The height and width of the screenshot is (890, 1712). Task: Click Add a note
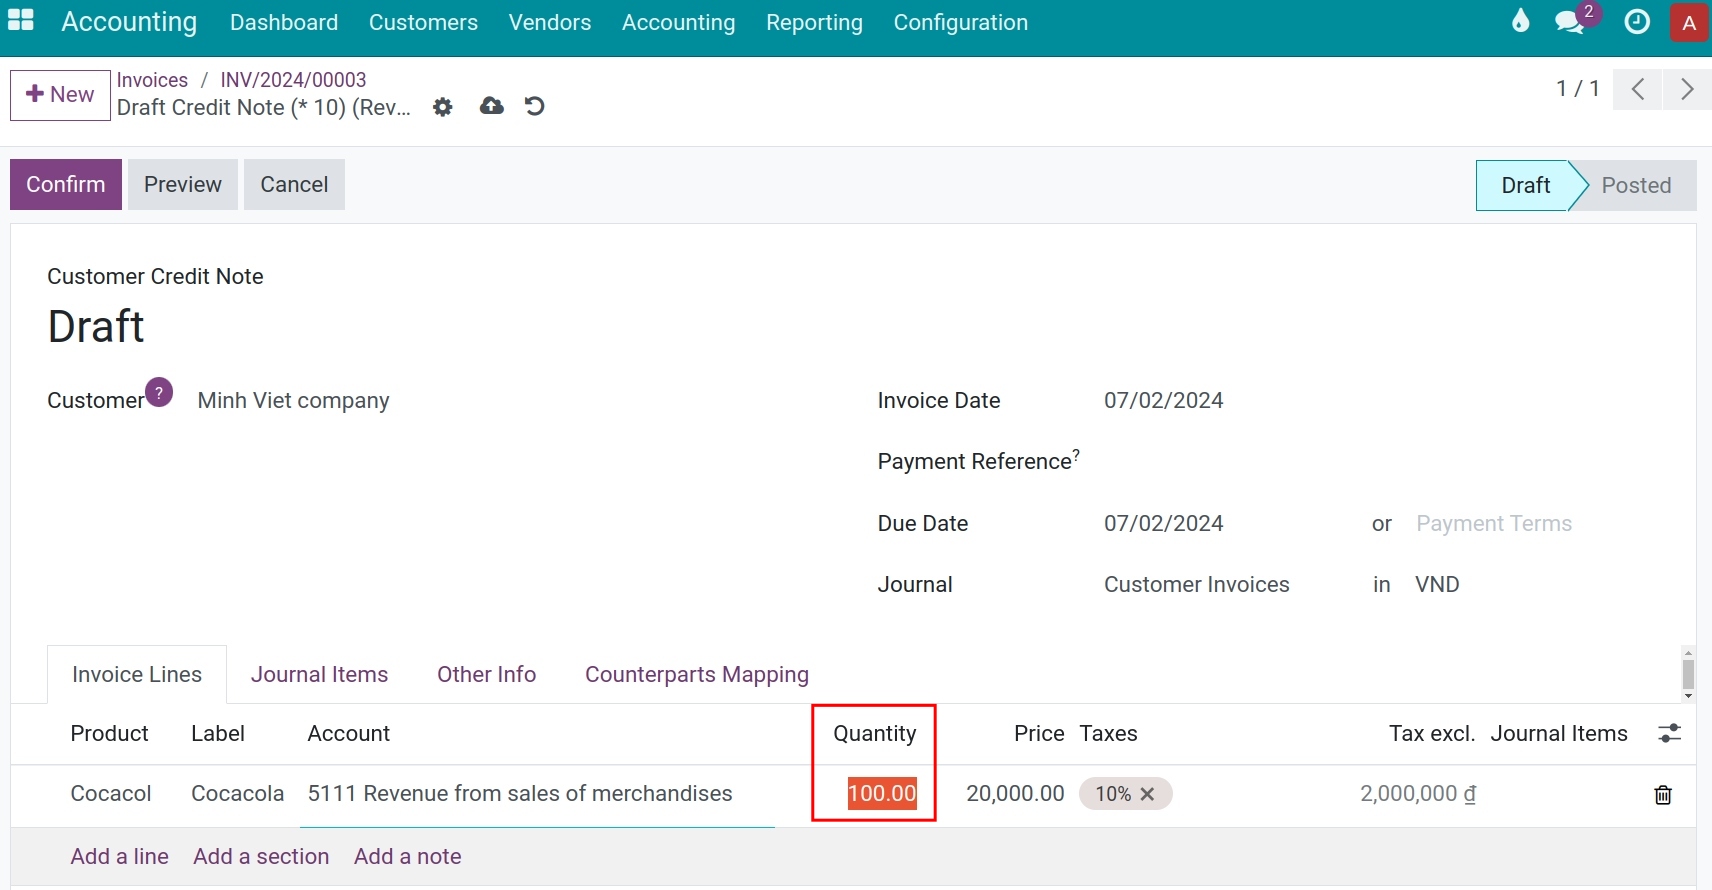[x=407, y=857]
